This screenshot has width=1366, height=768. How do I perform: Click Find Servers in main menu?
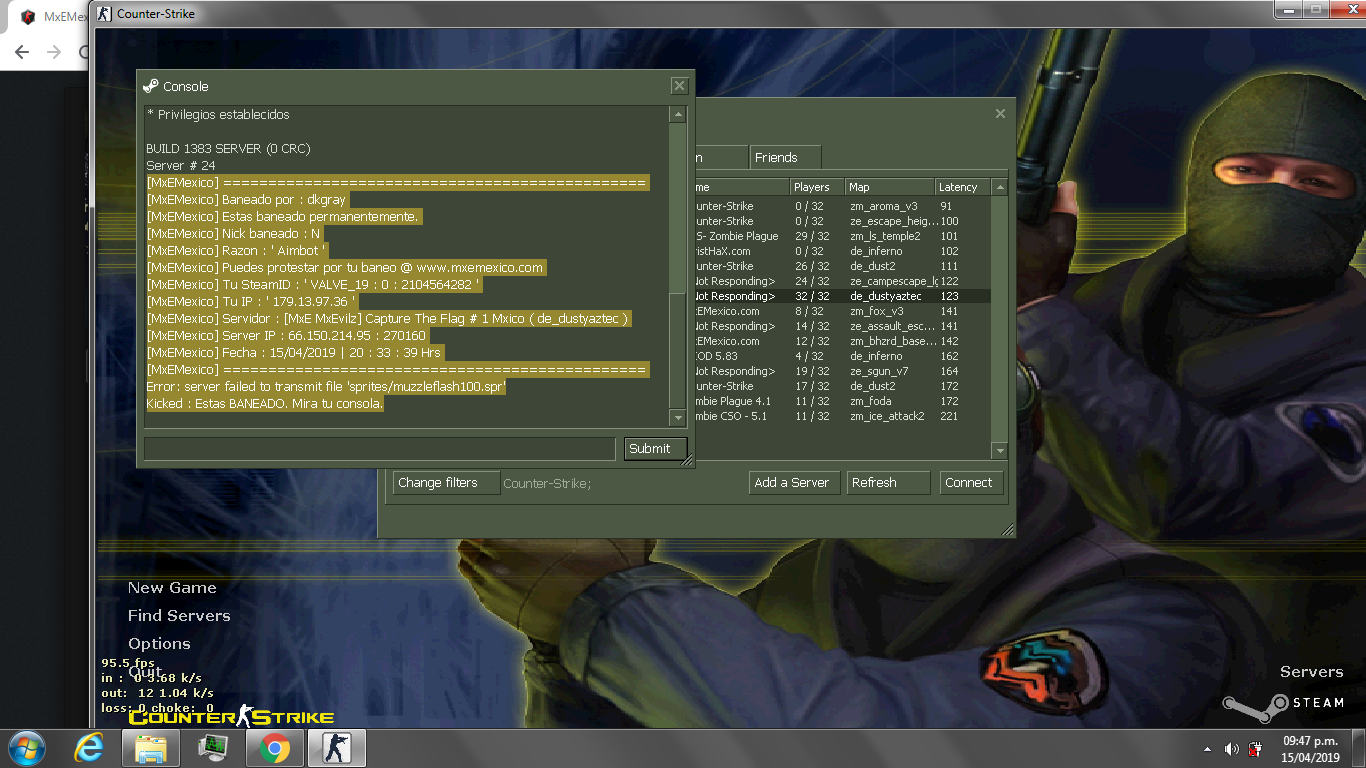(179, 616)
